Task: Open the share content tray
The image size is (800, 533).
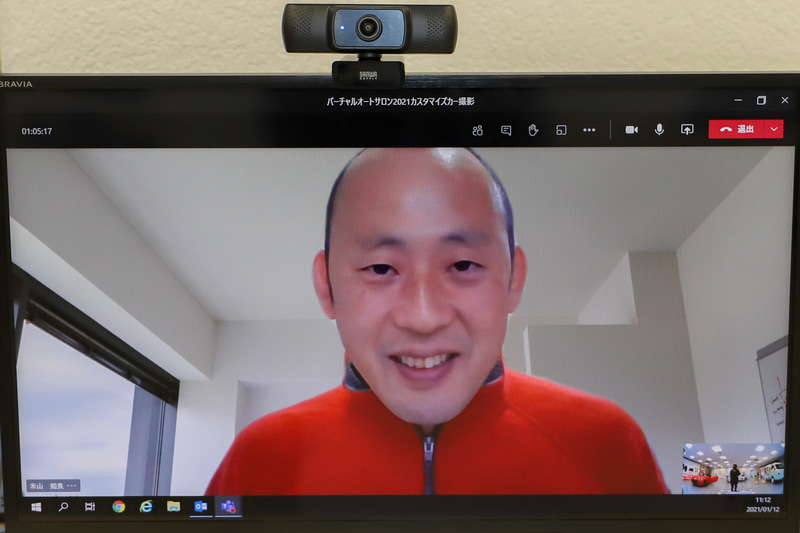Action: coord(687,130)
